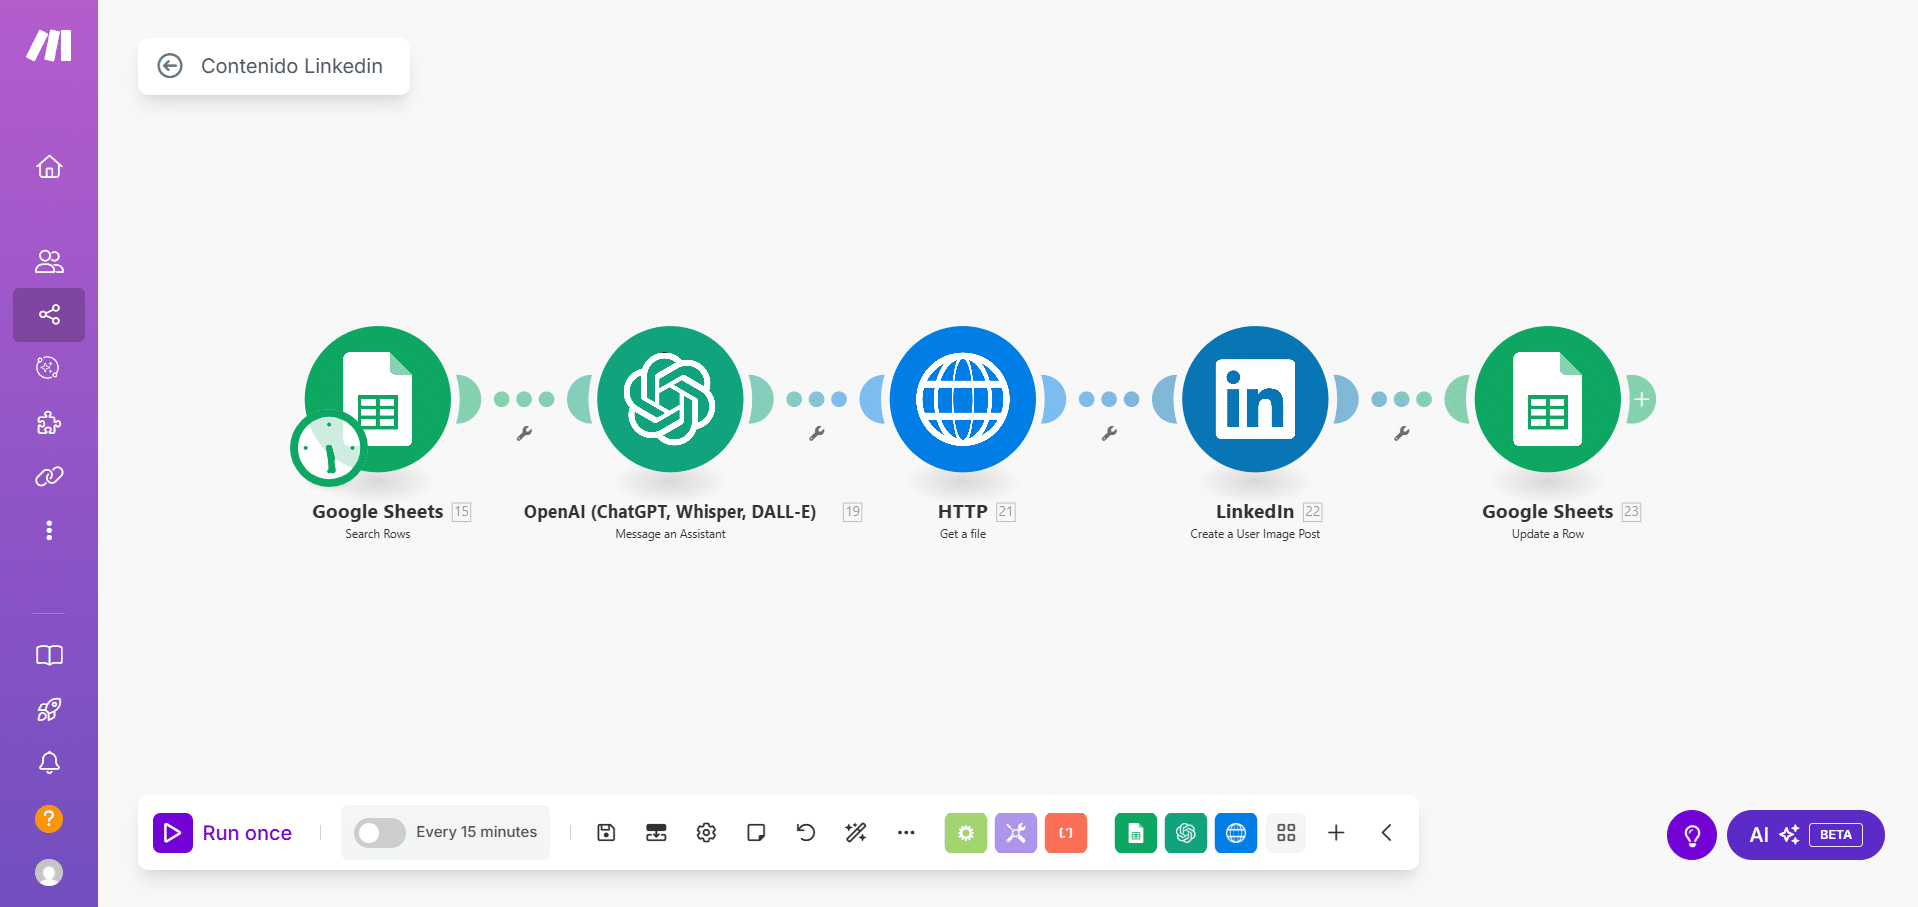Expand the toolbar three-dots More menu
The image size is (1918, 907).
point(906,833)
